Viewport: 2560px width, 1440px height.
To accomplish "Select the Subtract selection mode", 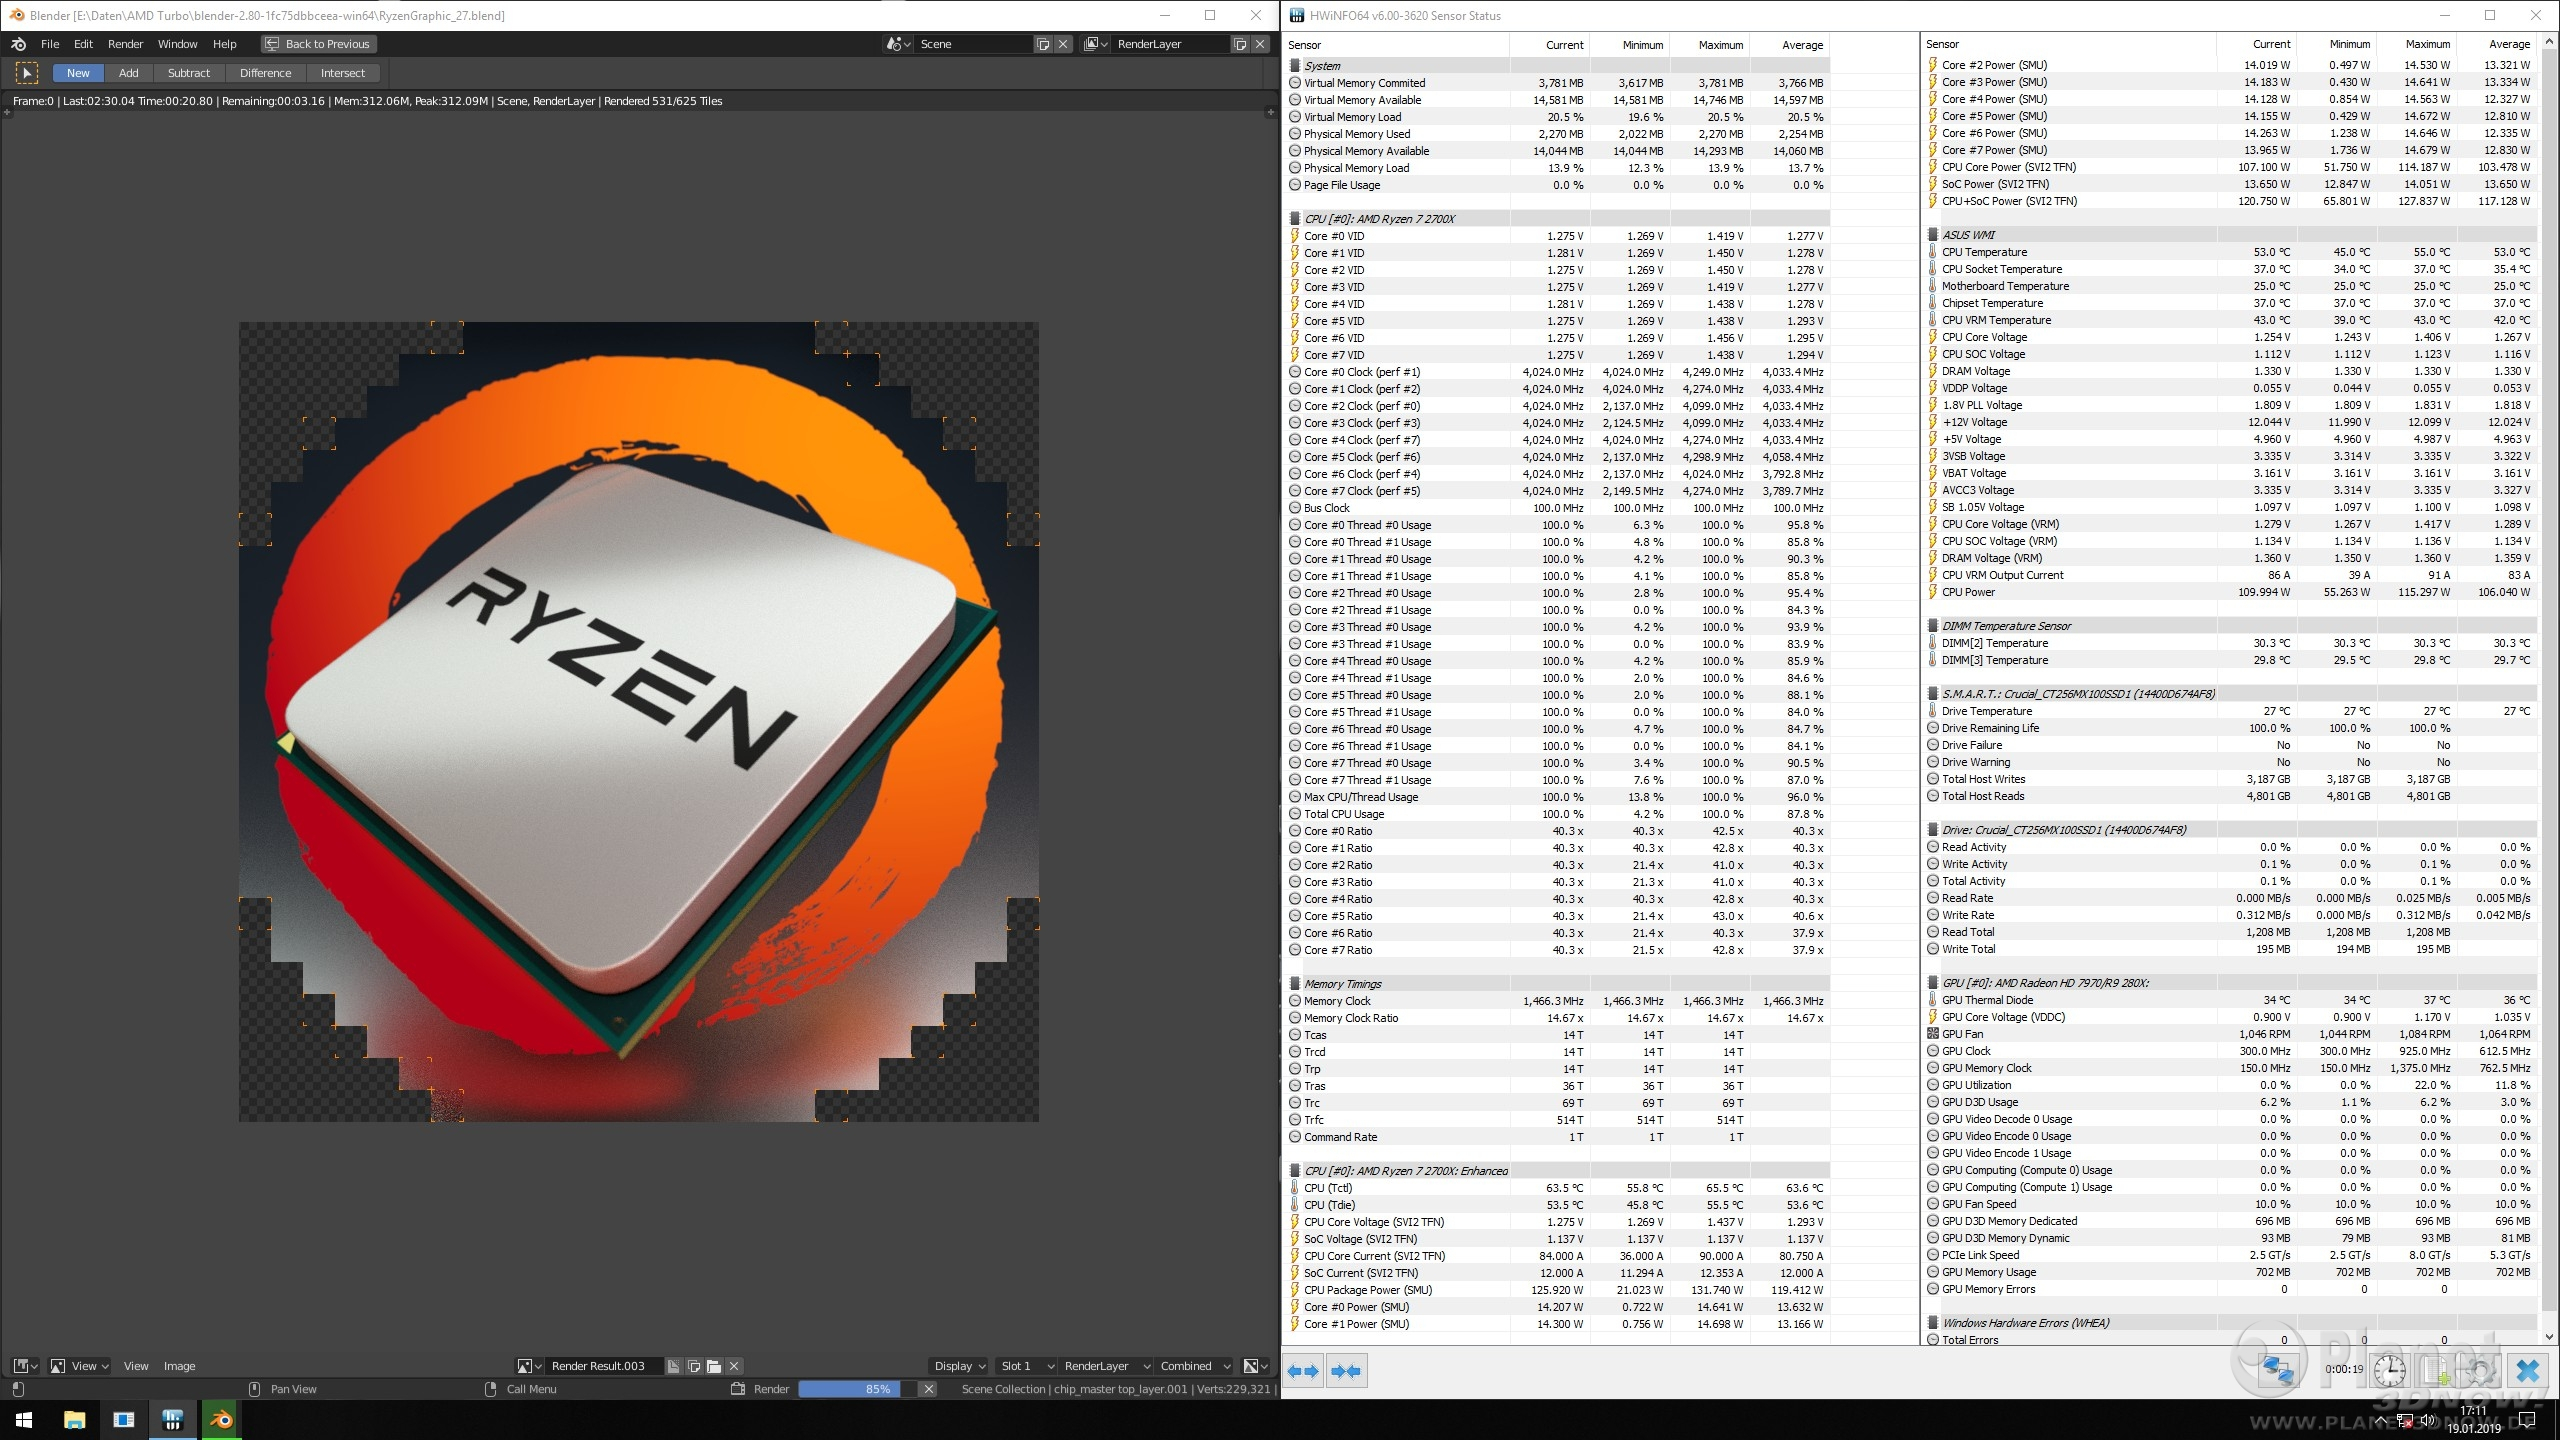I will pos(189,73).
